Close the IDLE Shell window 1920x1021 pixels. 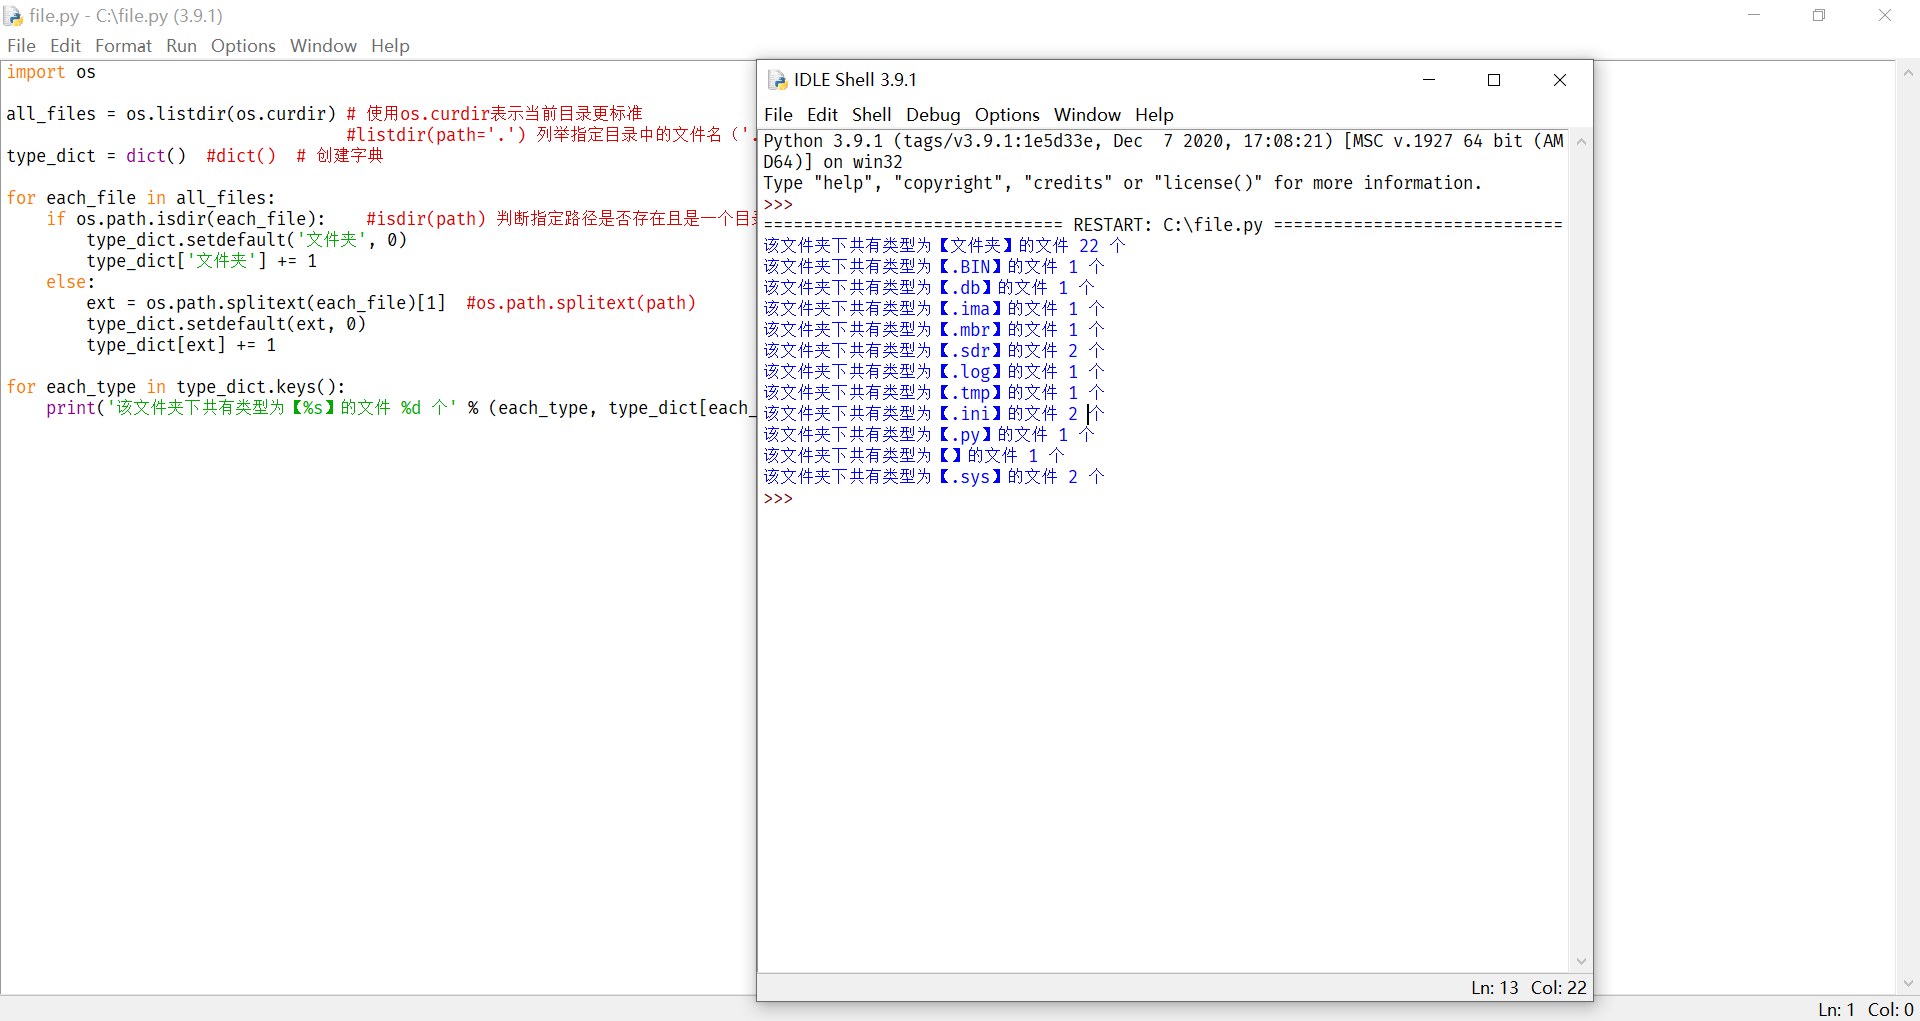coord(1560,80)
